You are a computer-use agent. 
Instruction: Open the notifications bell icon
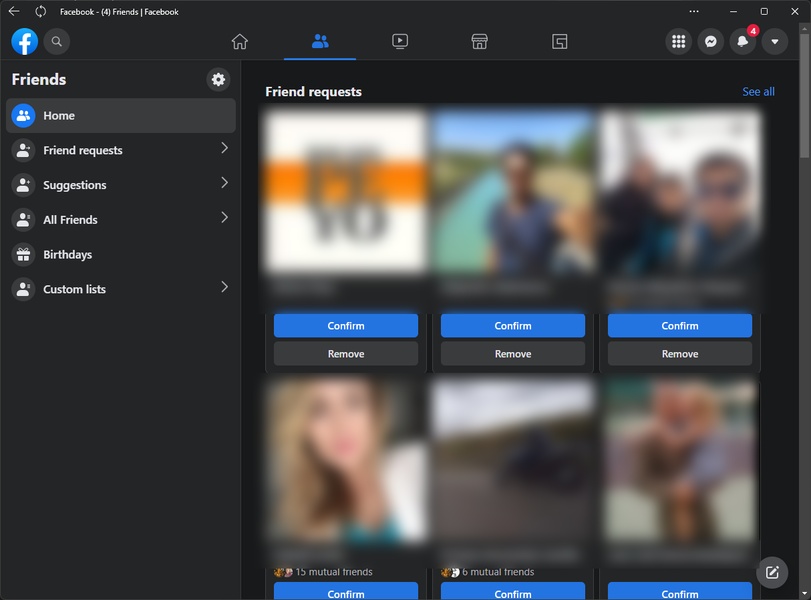742,41
